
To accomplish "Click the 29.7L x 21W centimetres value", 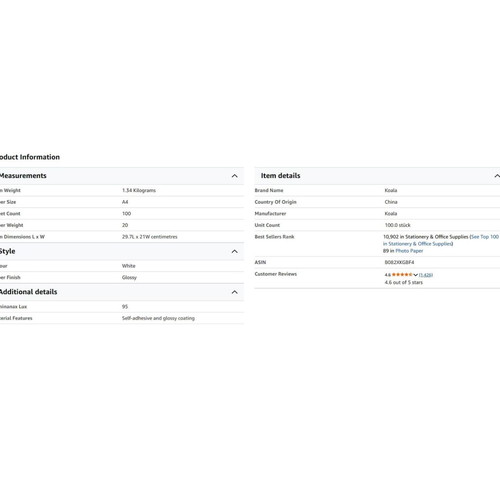I will click(x=150, y=237).
